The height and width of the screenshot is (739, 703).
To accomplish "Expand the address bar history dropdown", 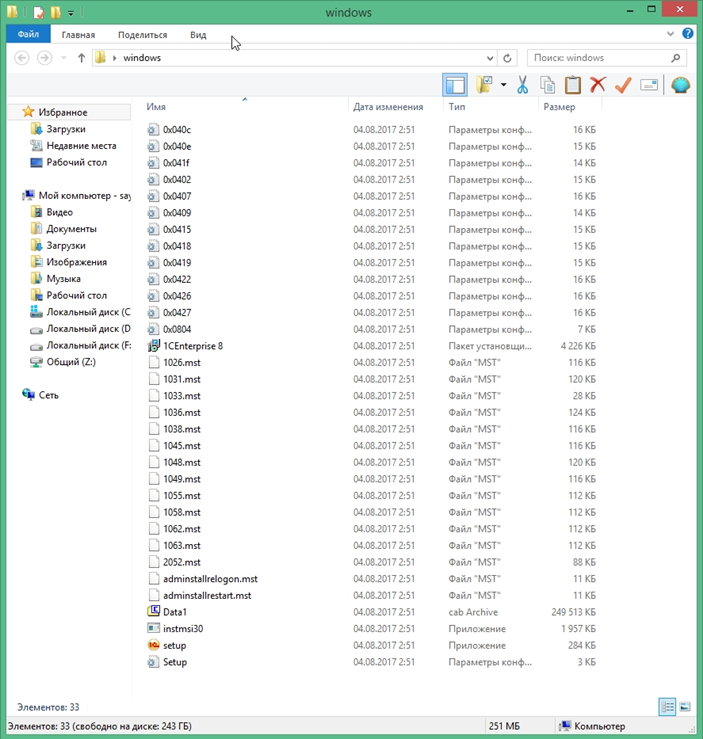I will pyautogui.click(x=490, y=58).
